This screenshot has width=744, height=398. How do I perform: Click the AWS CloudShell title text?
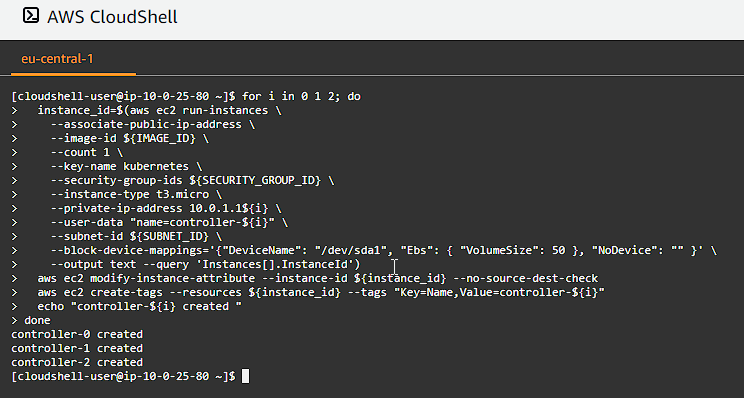pyautogui.click(x=112, y=17)
